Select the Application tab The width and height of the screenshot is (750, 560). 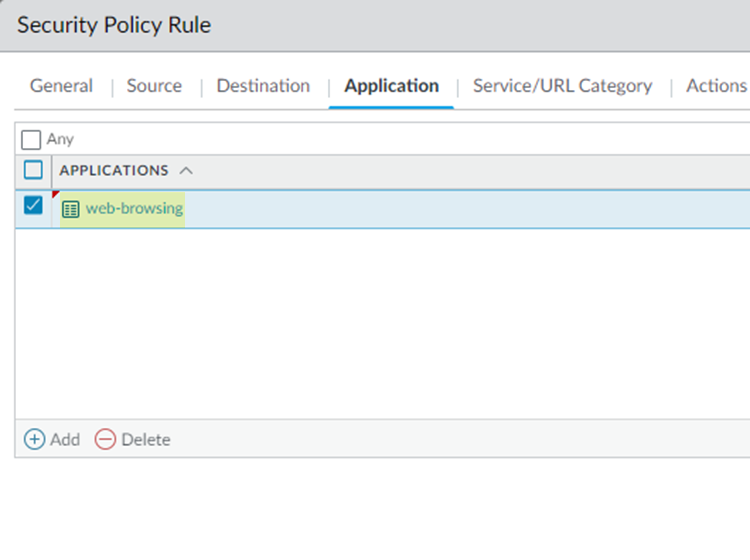point(391,86)
